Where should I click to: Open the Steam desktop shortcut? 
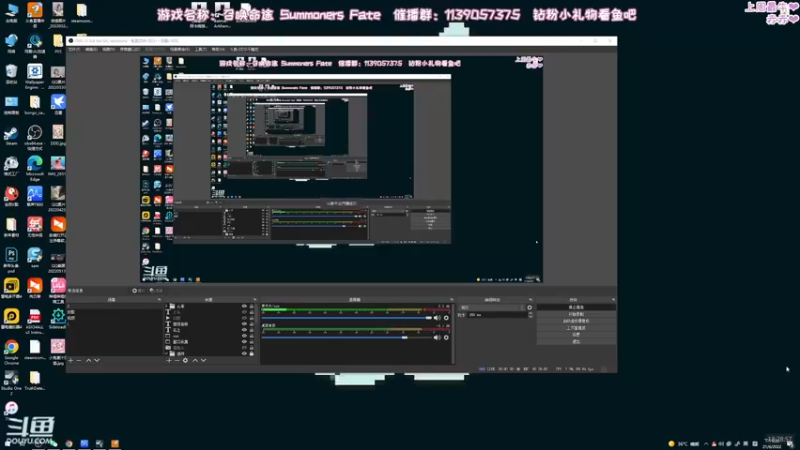coord(11,136)
